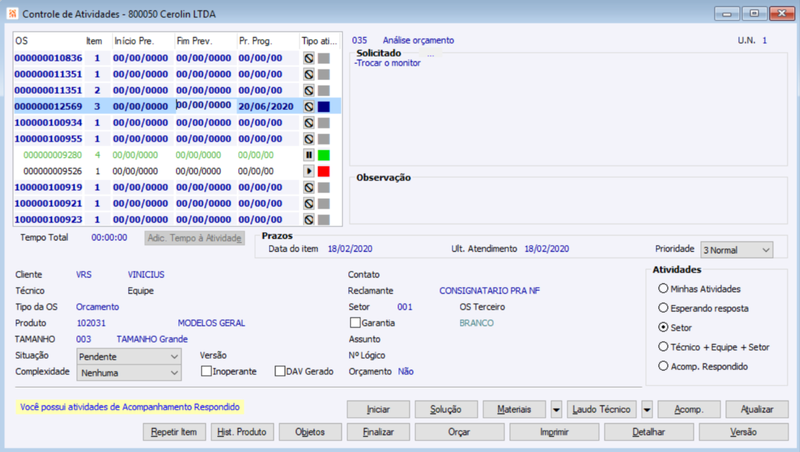Screen dimensions: 800x452
Task: Select the OS 100000100955 row
Action: click(177, 139)
